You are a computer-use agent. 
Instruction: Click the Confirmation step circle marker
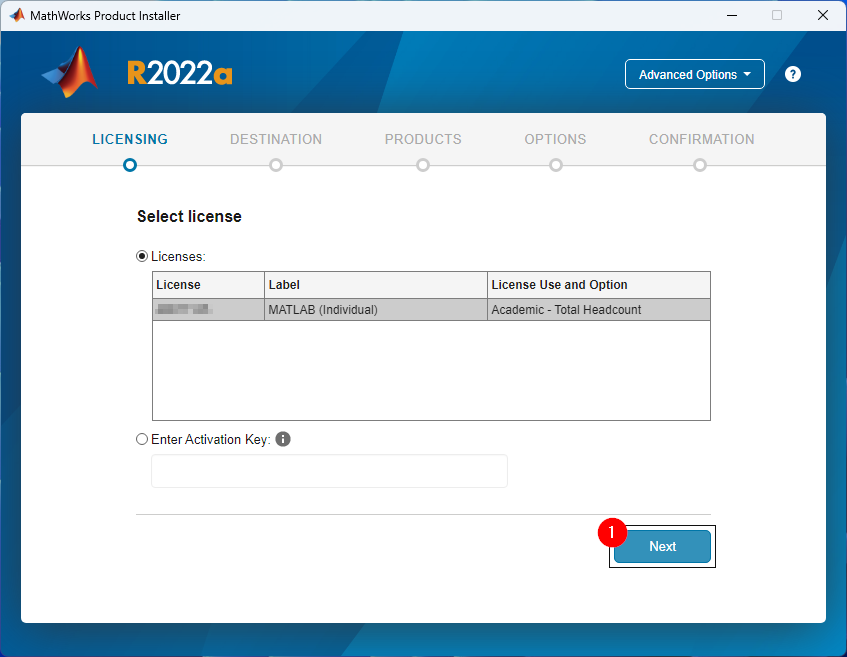pos(700,165)
